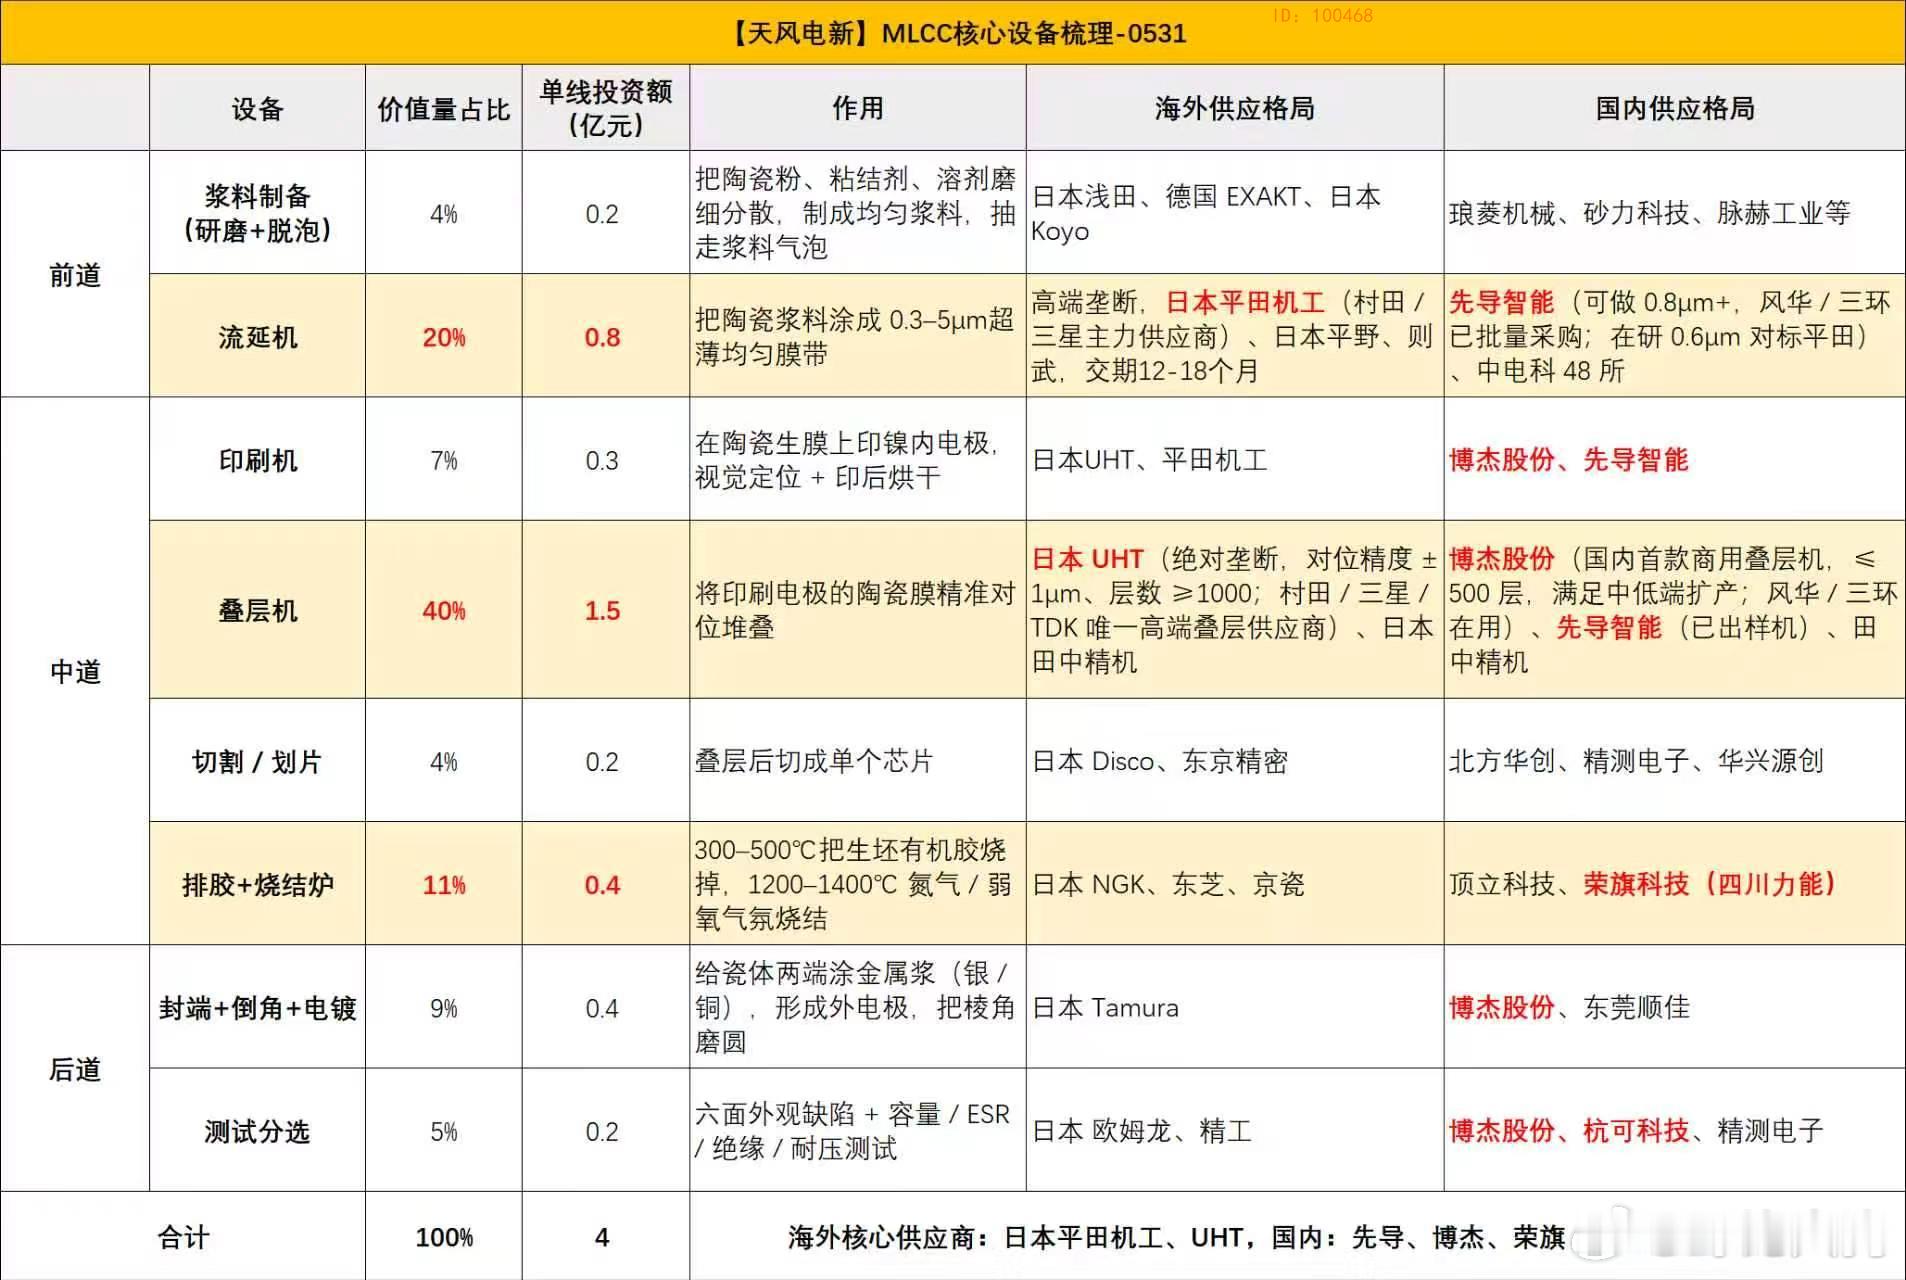Select the 4% value for 浆料制备

coord(443,213)
